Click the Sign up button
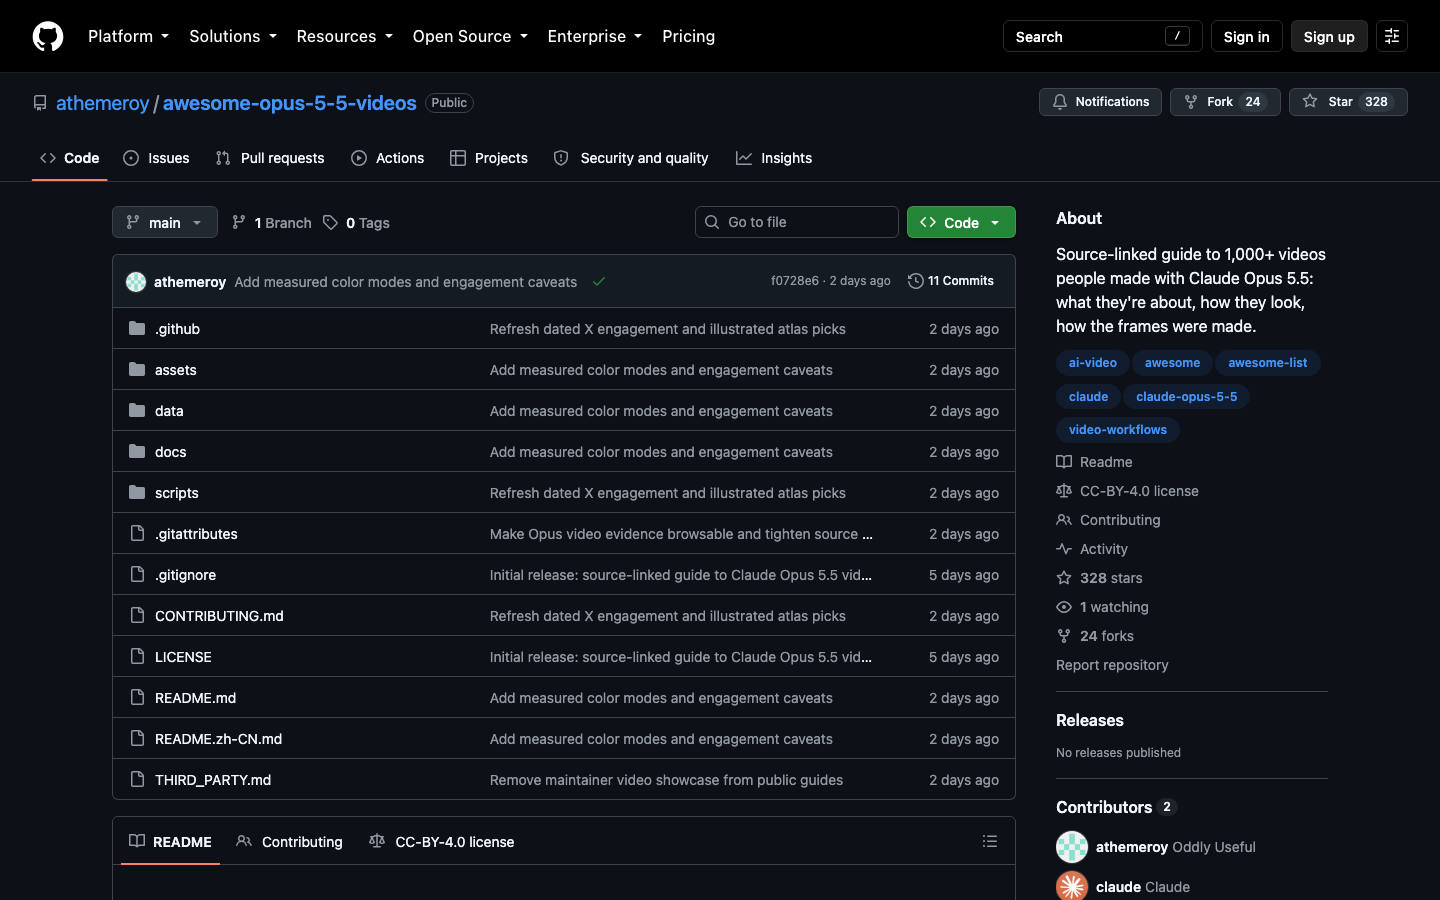1440x900 pixels. point(1329,36)
